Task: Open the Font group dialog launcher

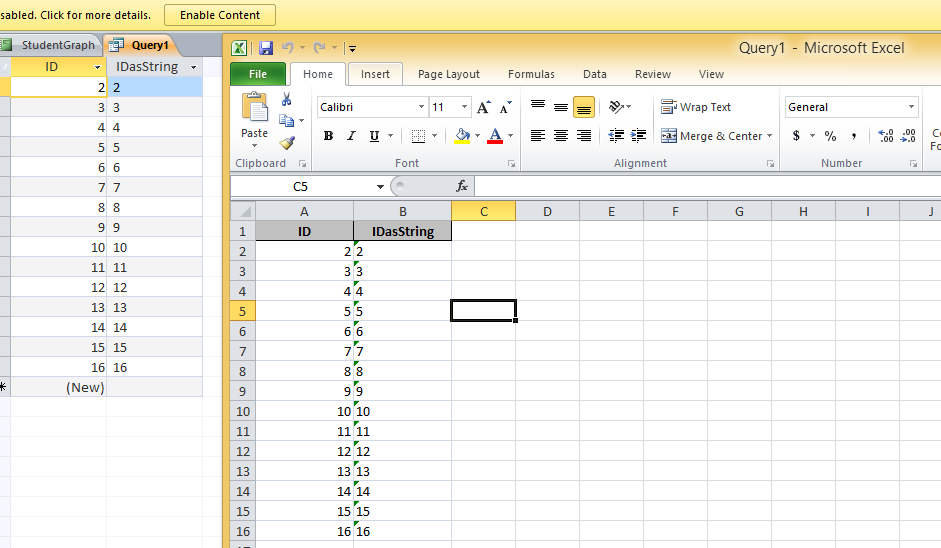Action: [x=511, y=164]
